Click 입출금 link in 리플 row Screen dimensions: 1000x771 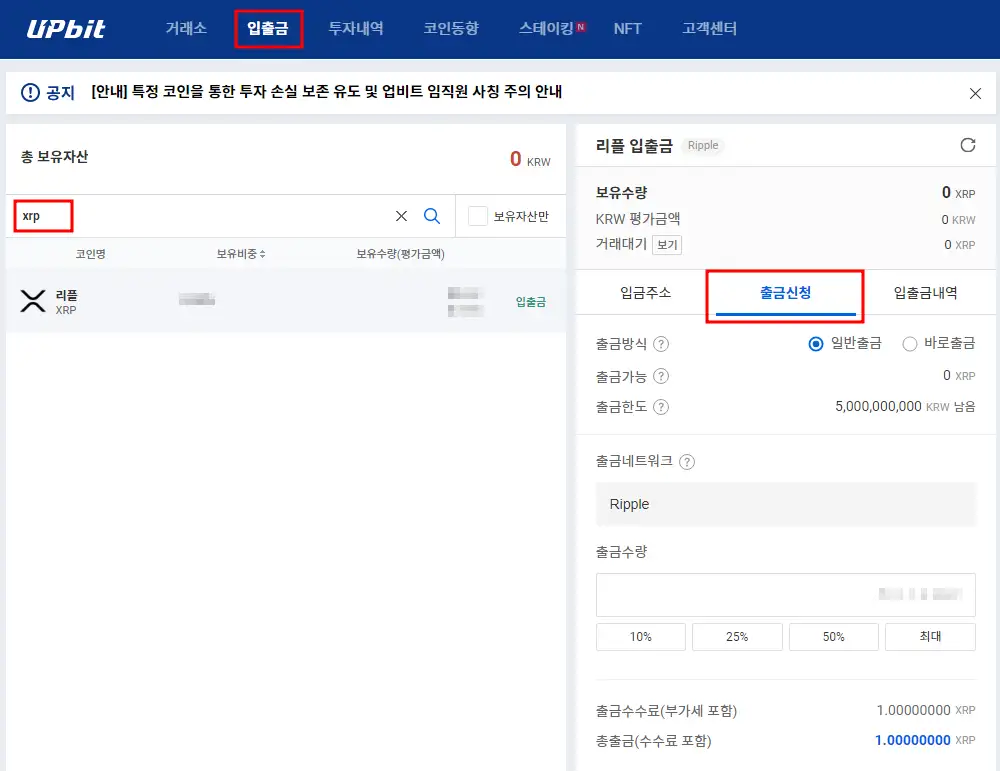[x=531, y=302]
